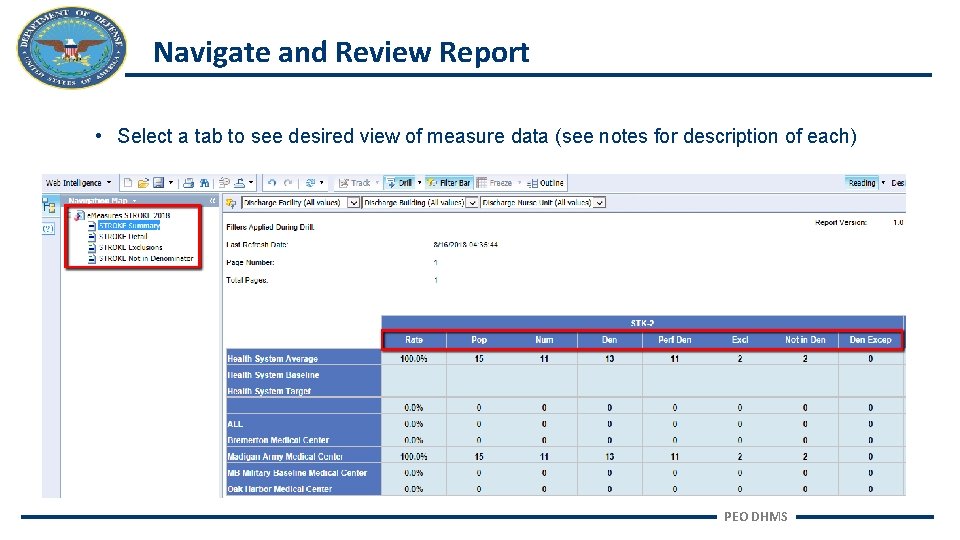Open the Discharge Nurse Unit filter dropdown

coord(599,203)
